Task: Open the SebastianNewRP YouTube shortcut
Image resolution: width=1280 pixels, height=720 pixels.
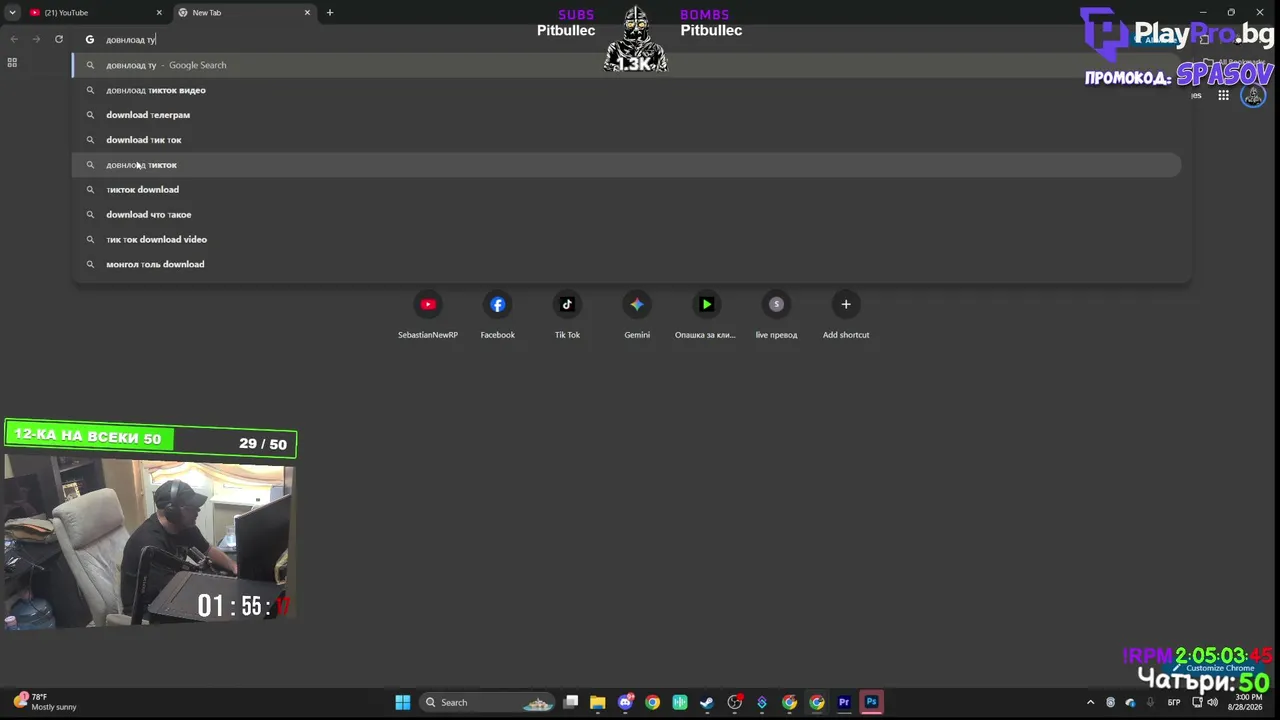Action: tap(428, 315)
